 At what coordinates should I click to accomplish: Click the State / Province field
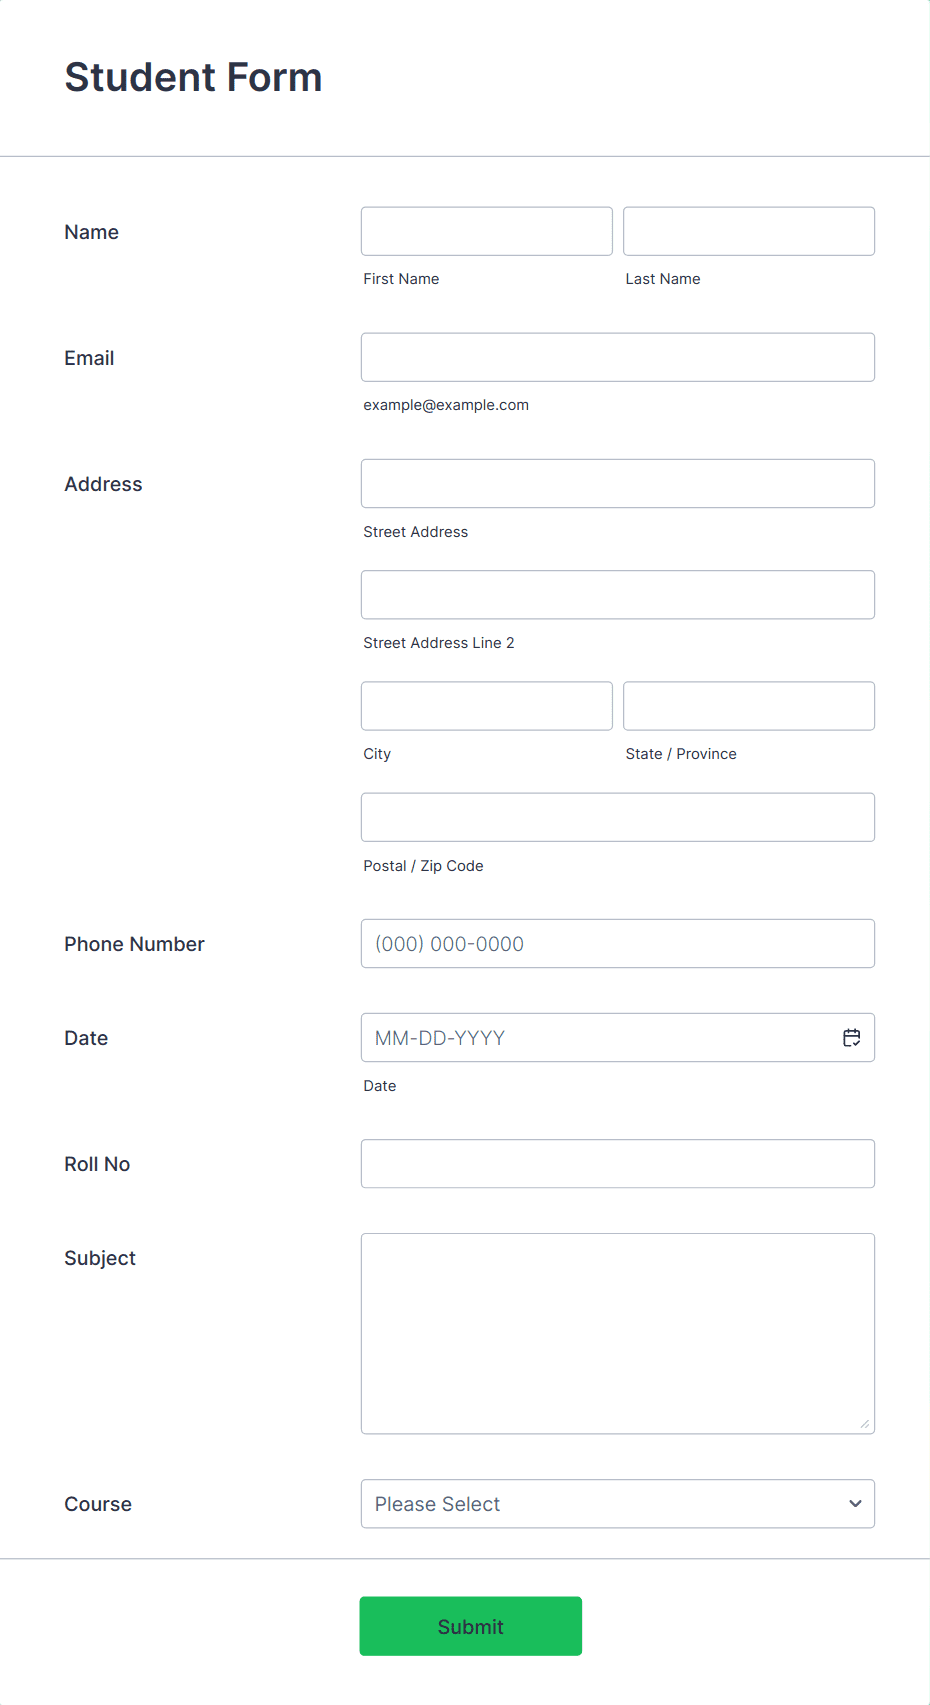(748, 706)
